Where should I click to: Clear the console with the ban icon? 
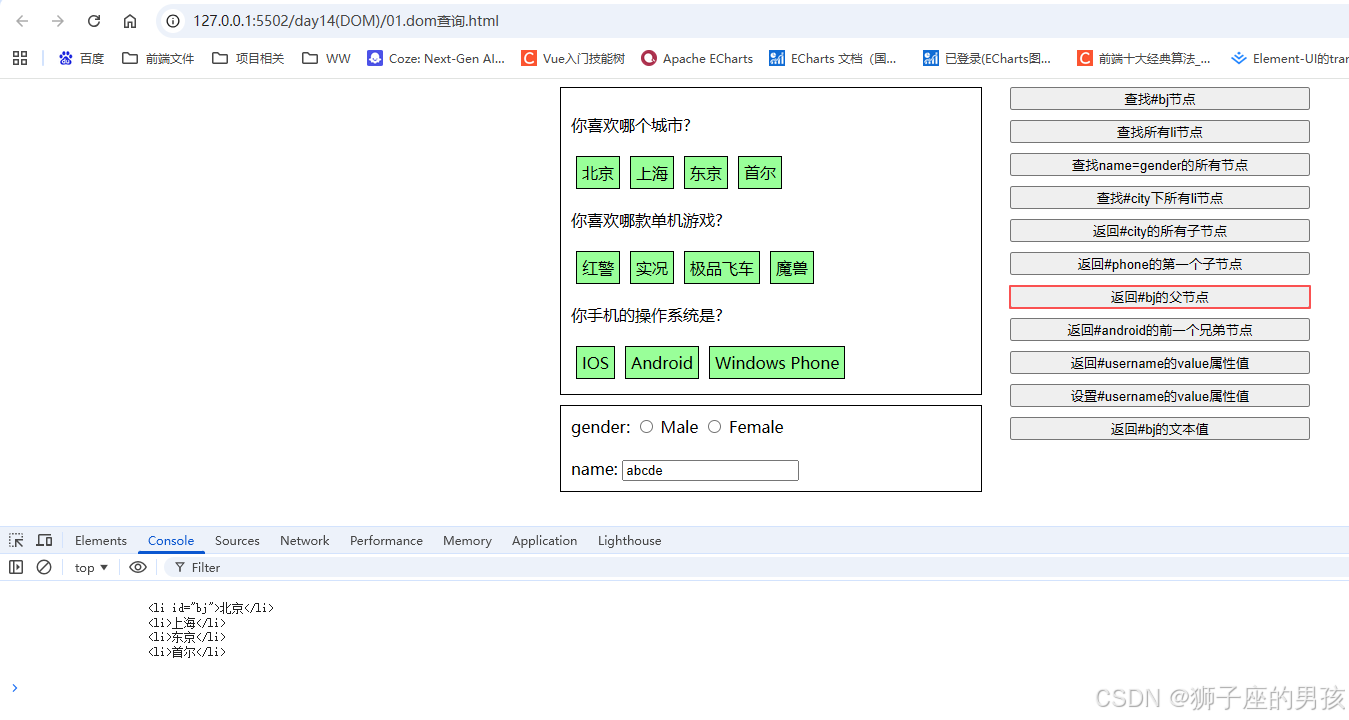[x=44, y=567]
